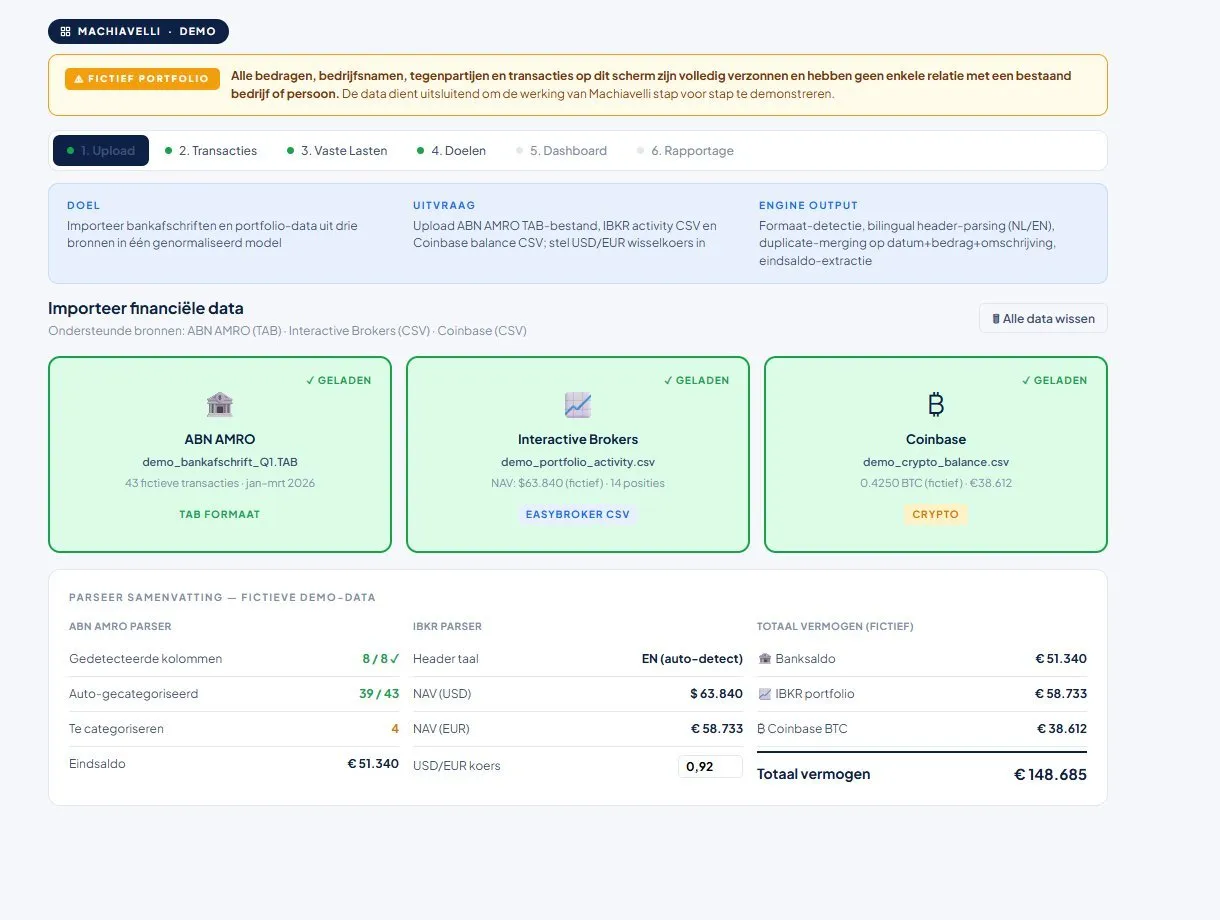
Task: Edit the USD/EUR koers input field
Action: pos(710,767)
